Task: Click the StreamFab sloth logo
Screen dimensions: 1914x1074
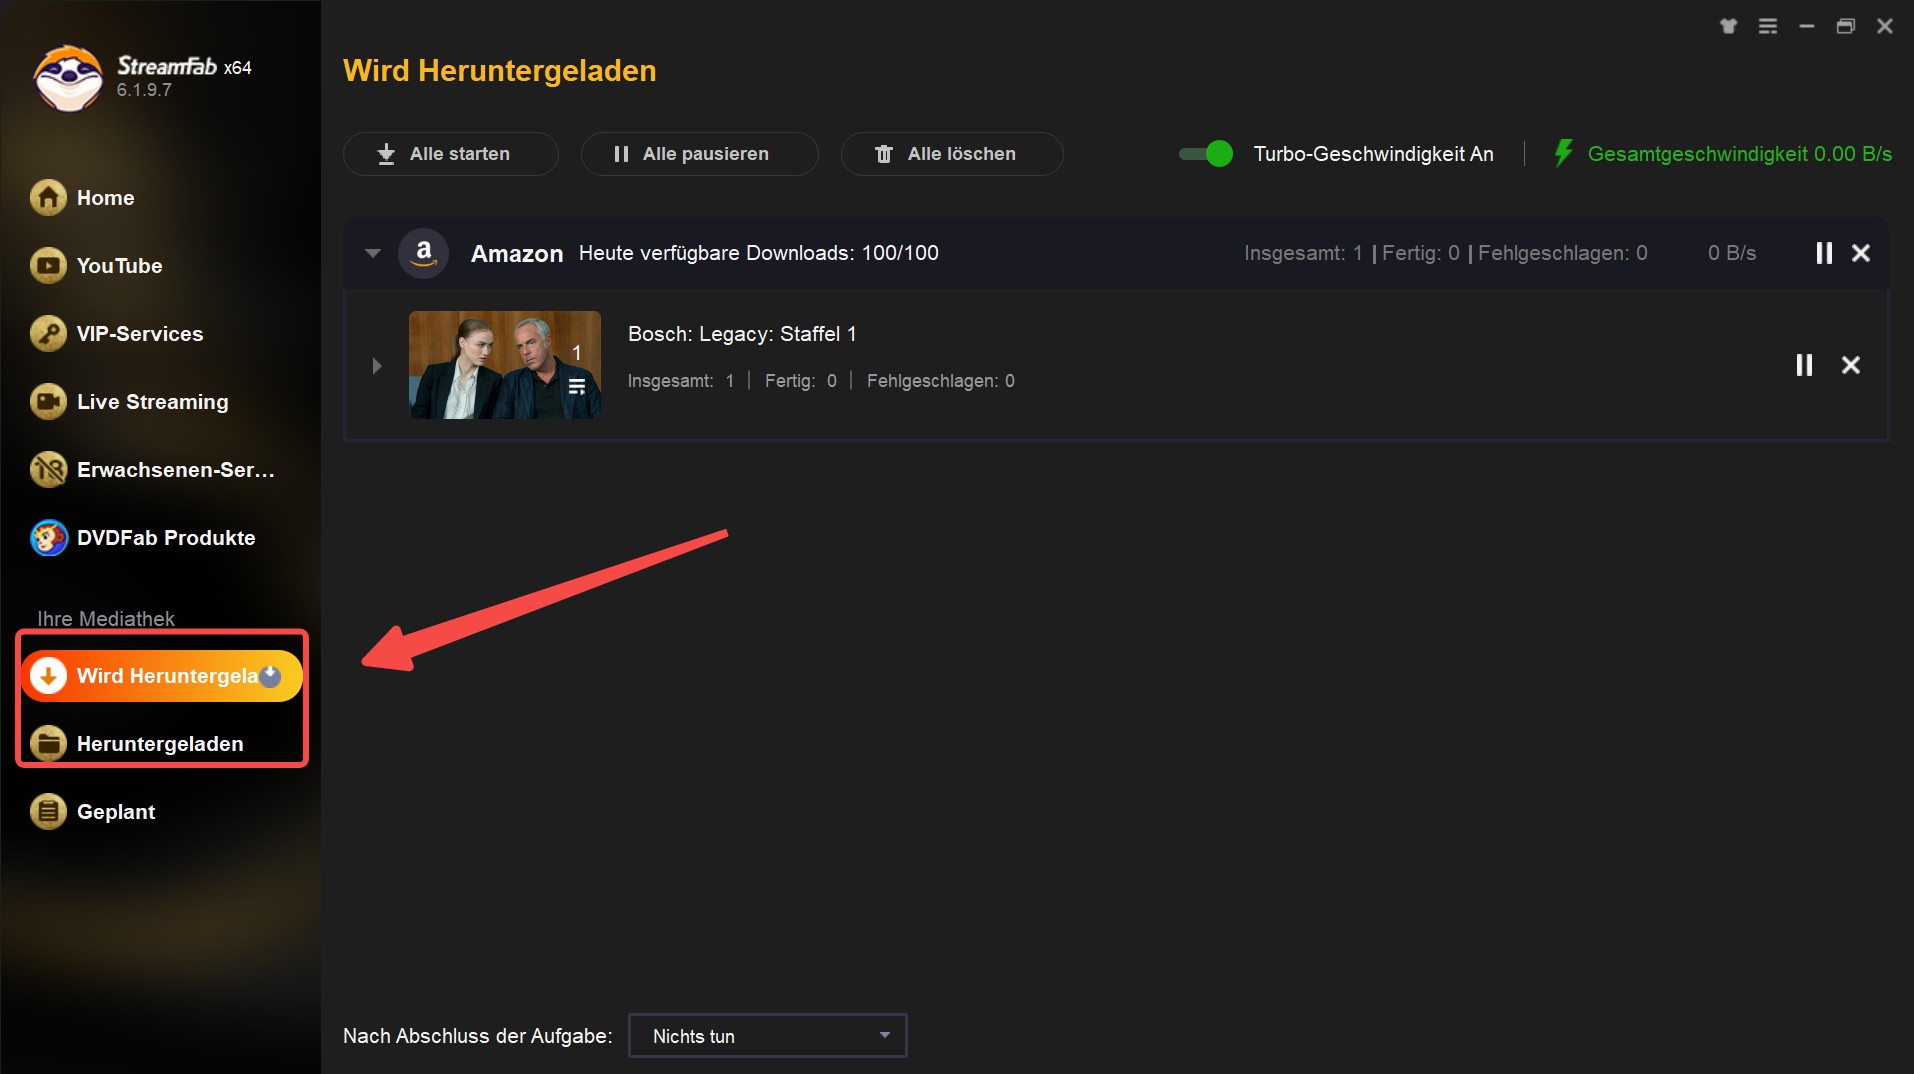Action: point(68,78)
